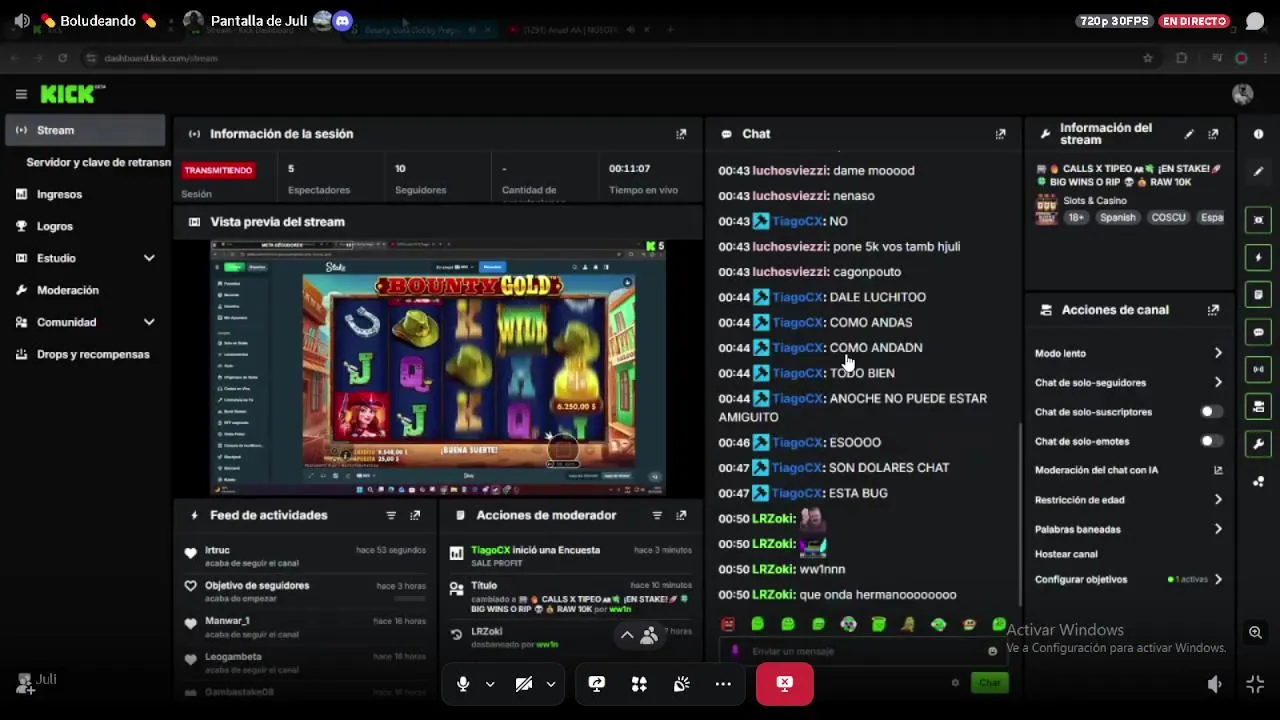The width and height of the screenshot is (1280, 720).
Task: Open the camera device dropdown arrow
Action: click(551, 684)
